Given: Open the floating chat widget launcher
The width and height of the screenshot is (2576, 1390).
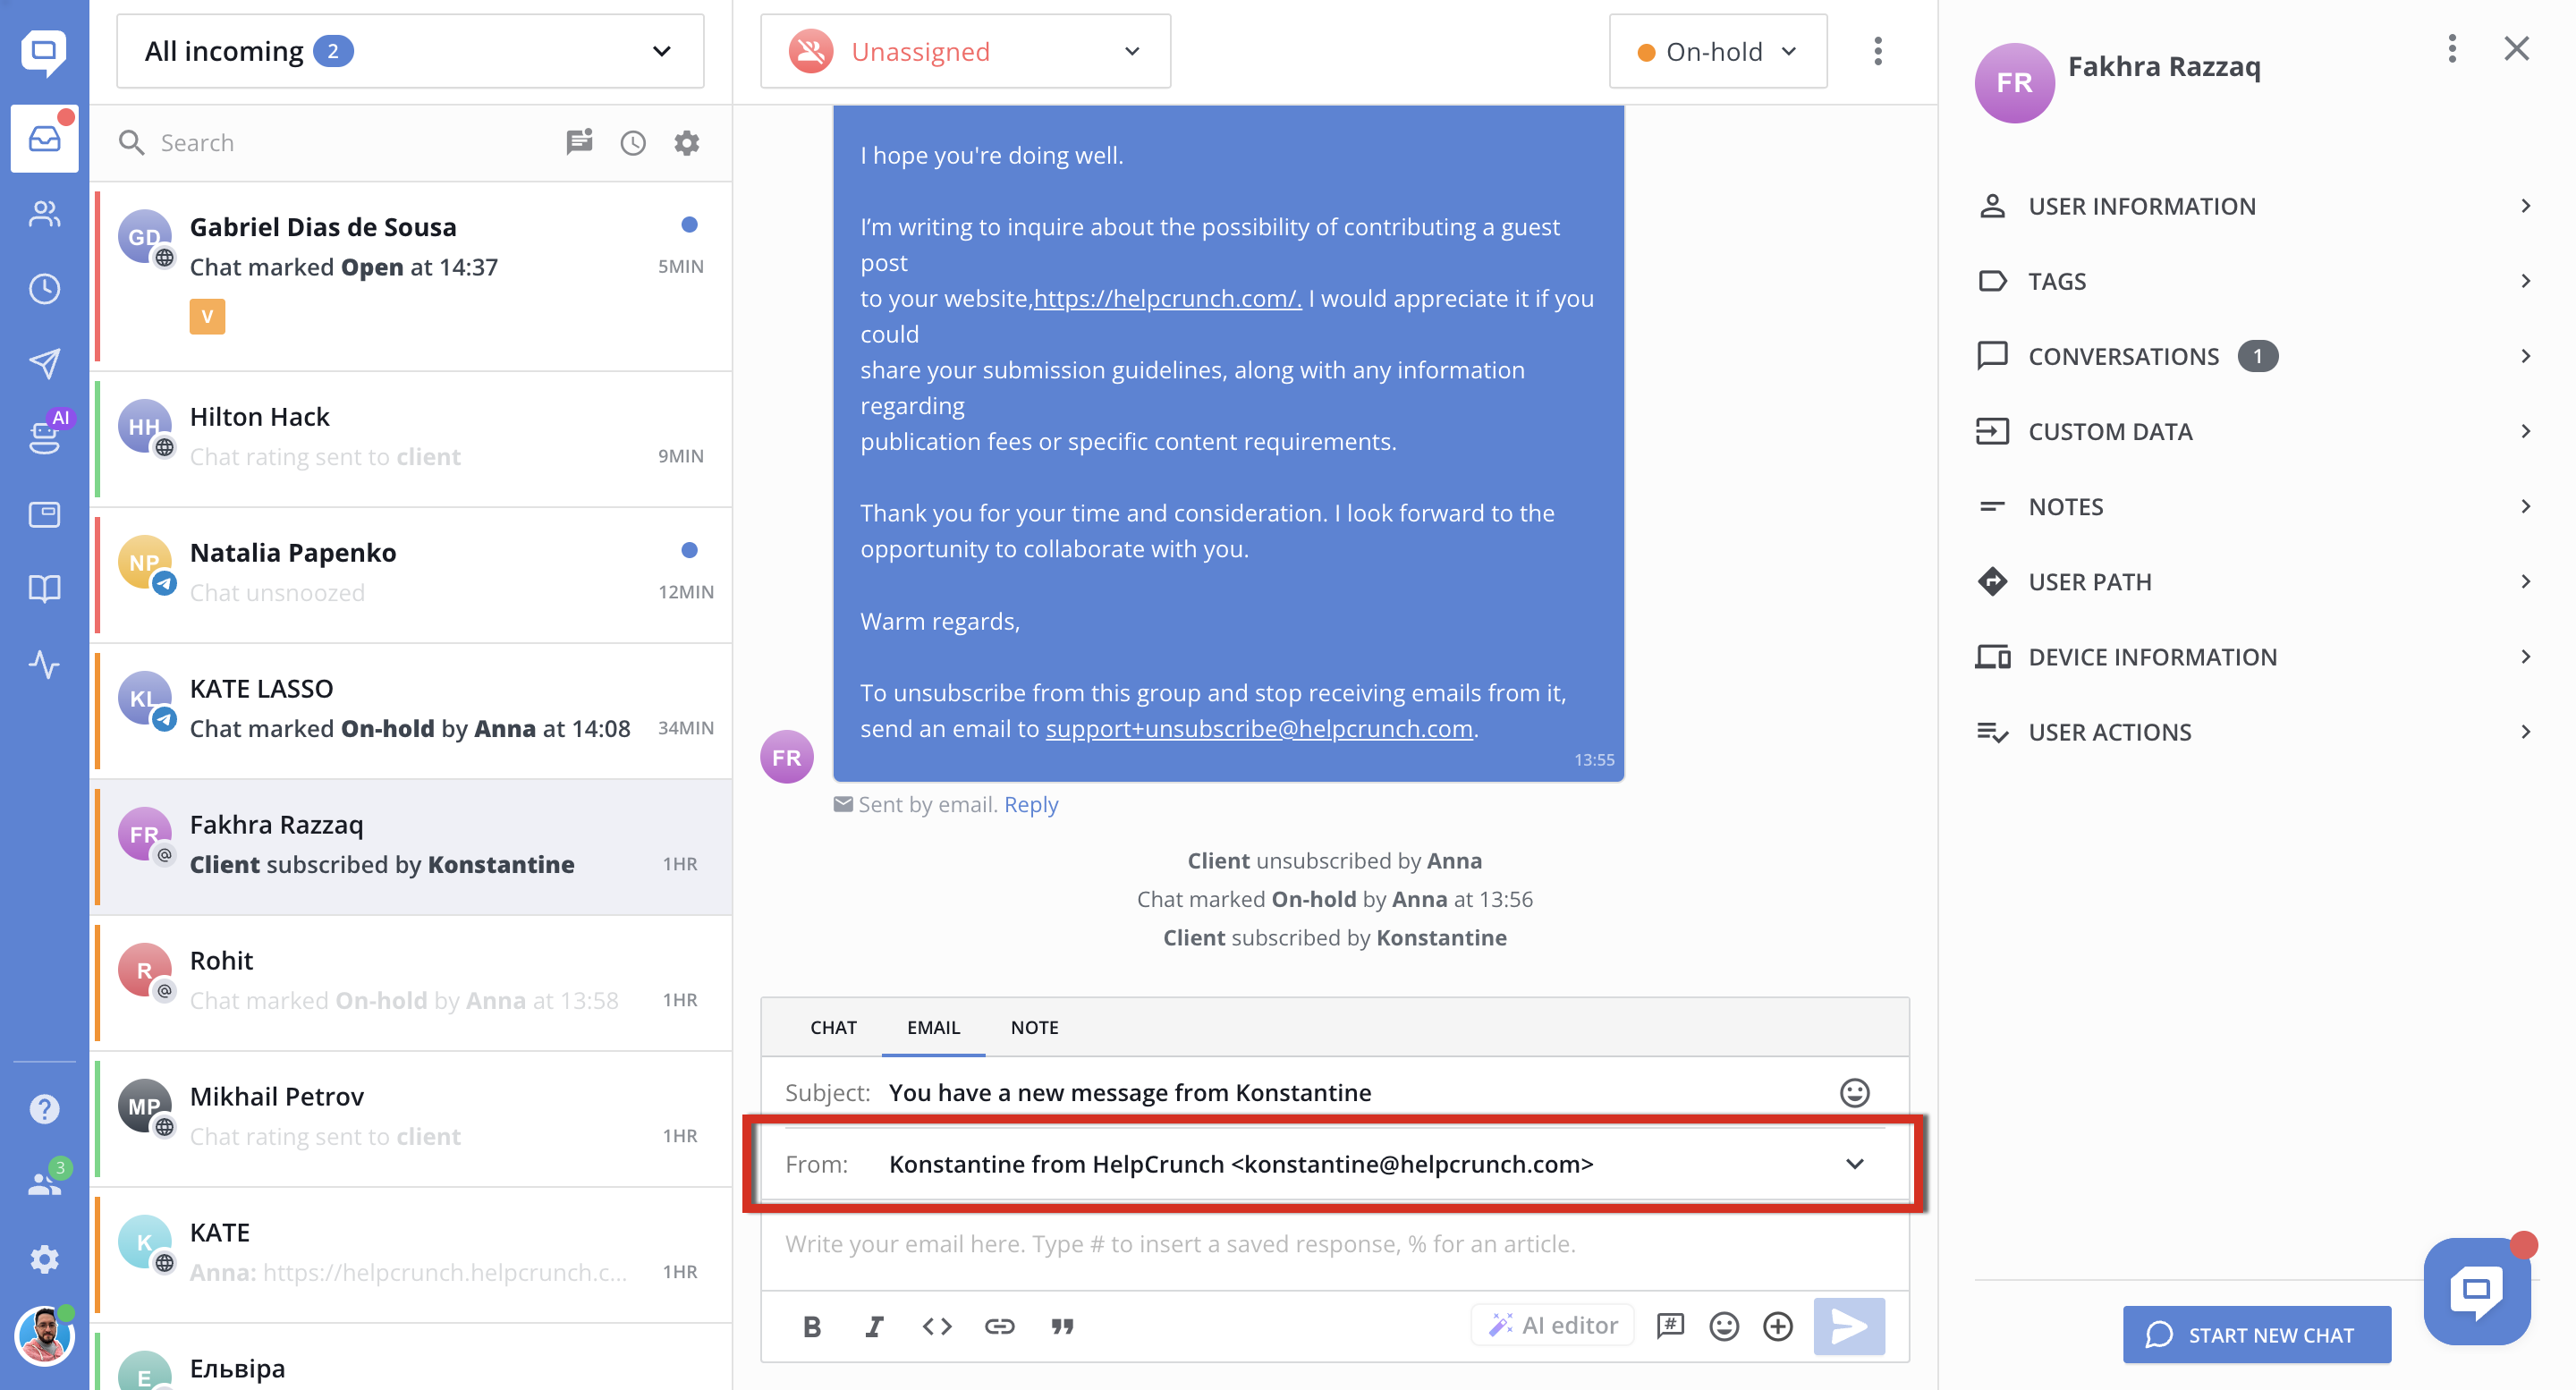Looking at the screenshot, I should point(2476,1291).
